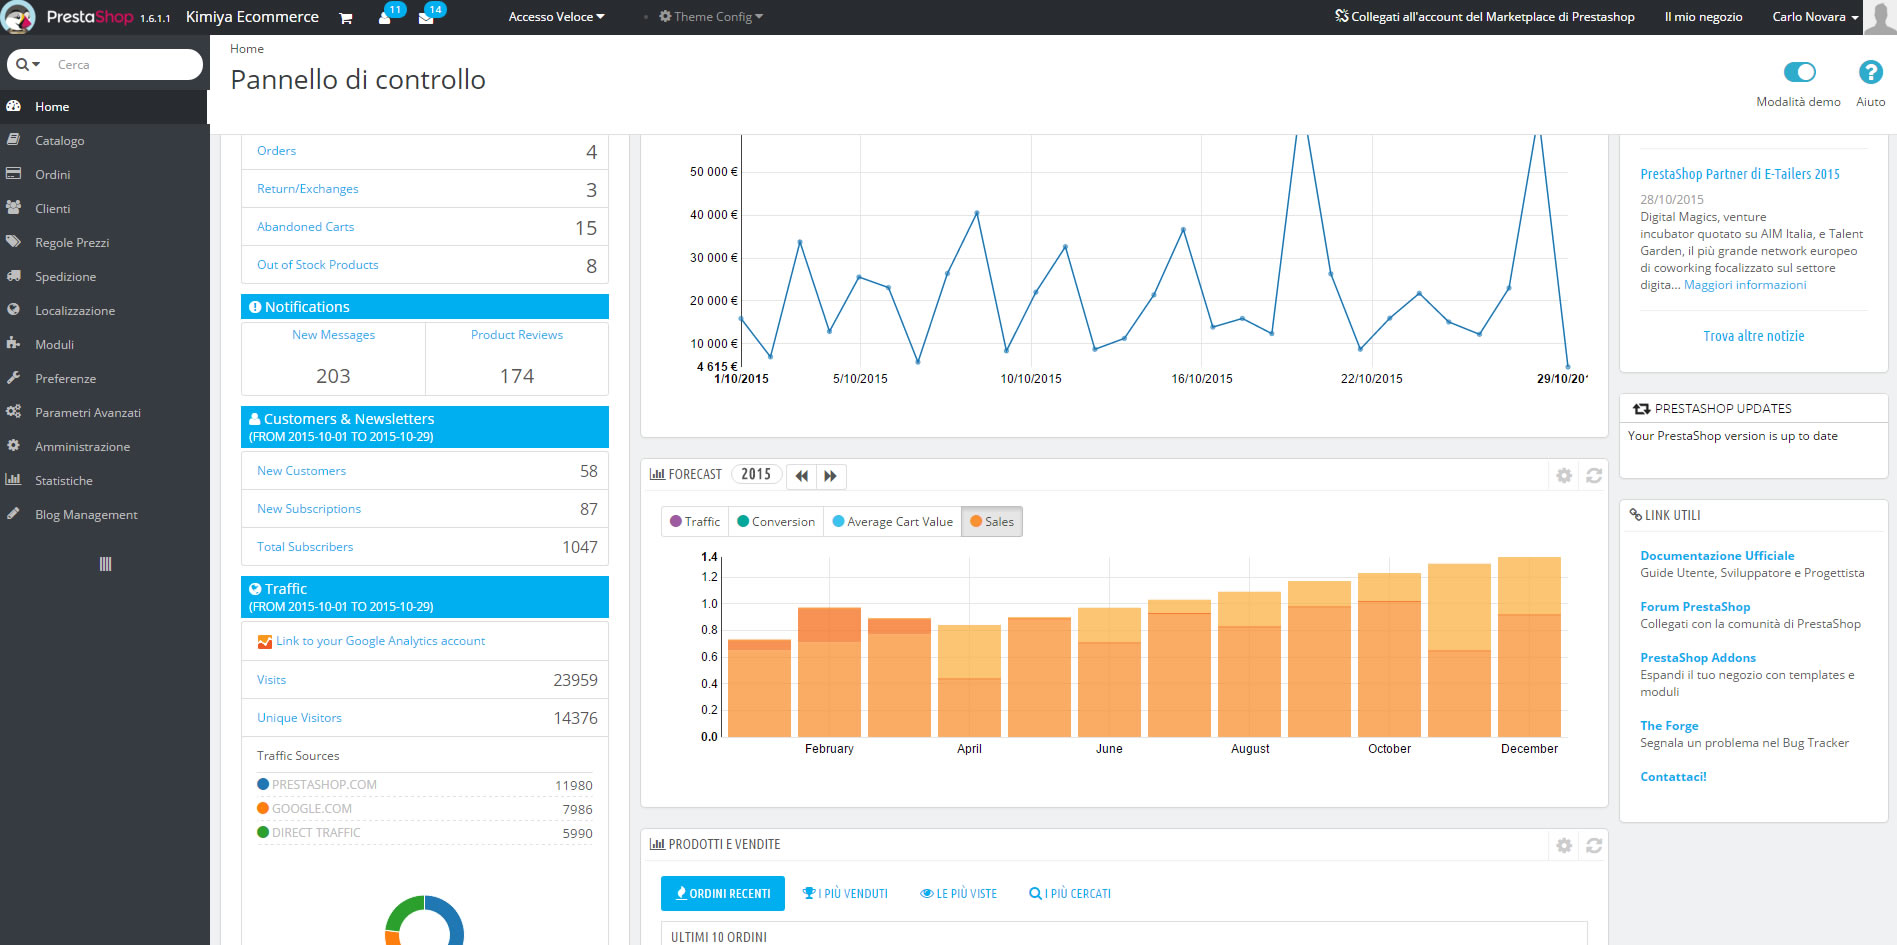Go to previous forecast year

tap(802, 476)
